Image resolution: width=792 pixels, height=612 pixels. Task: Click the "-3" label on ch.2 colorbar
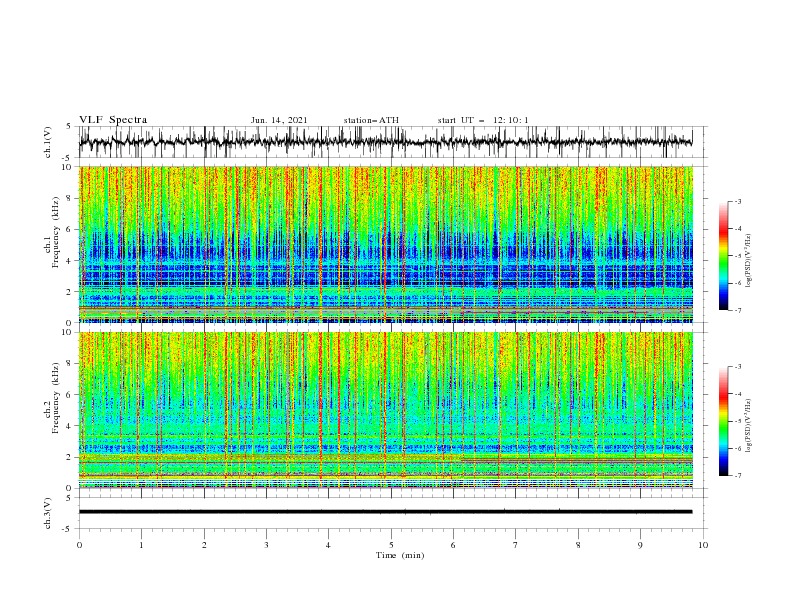[737, 367]
